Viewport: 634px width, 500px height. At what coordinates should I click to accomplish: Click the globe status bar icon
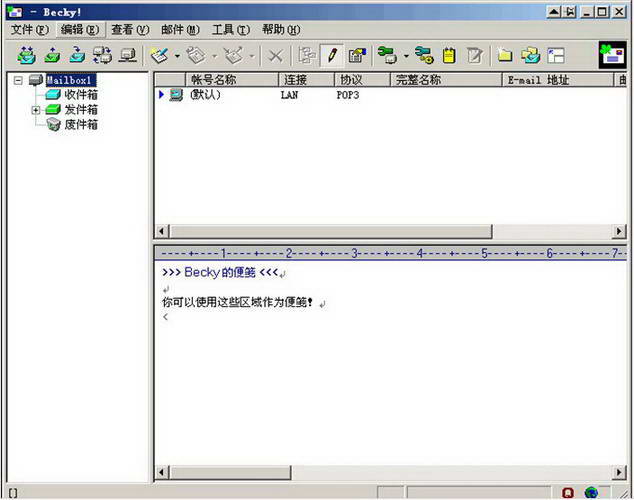point(591,492)
